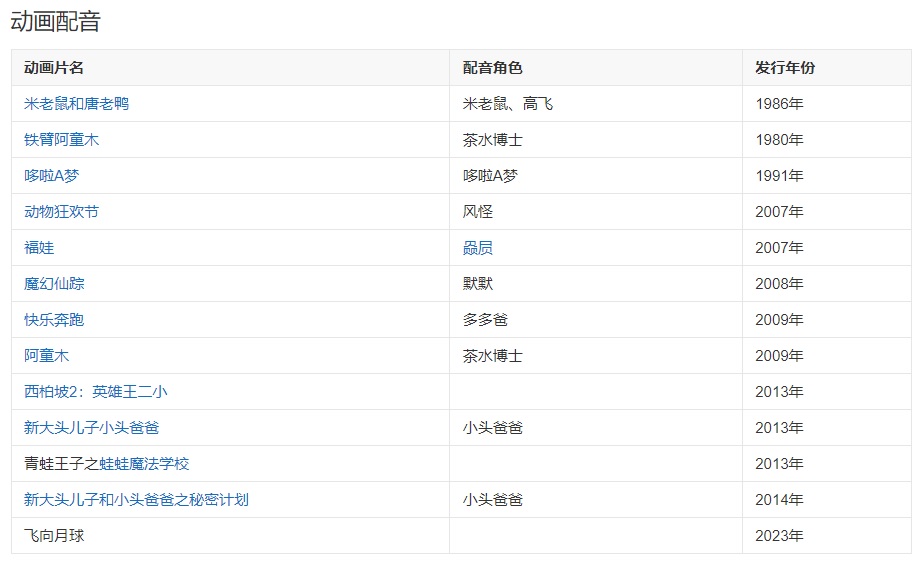Go to the 魔幻仙踪 page link
The image size is (915, 562).
pos(54,284)
